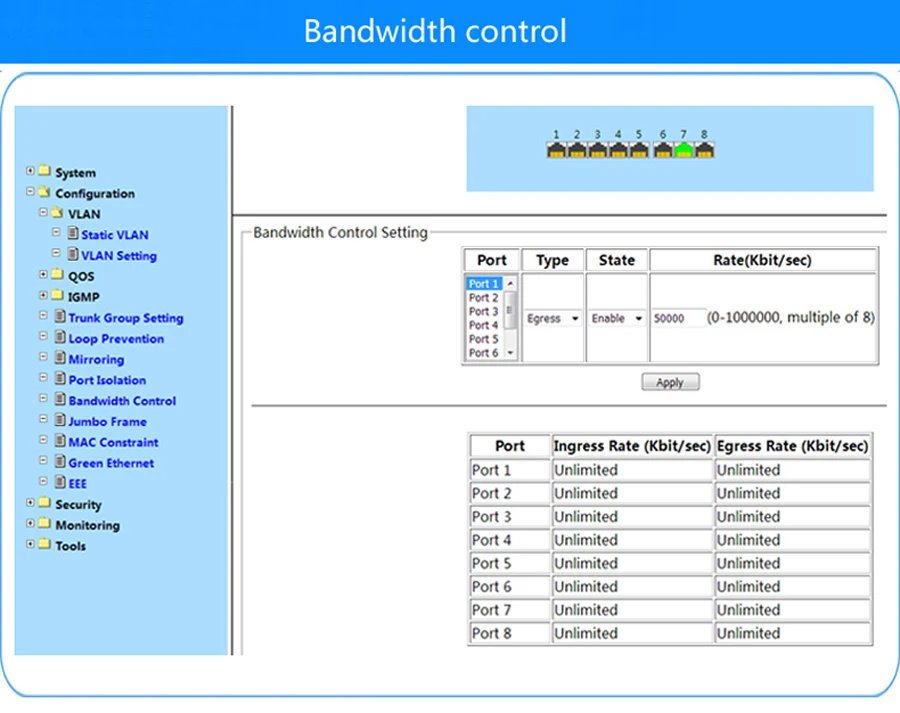Viewport: 900px width, 713px height.
Task: Click the Port 7 cell in rate table
Action: pos(510,610)
